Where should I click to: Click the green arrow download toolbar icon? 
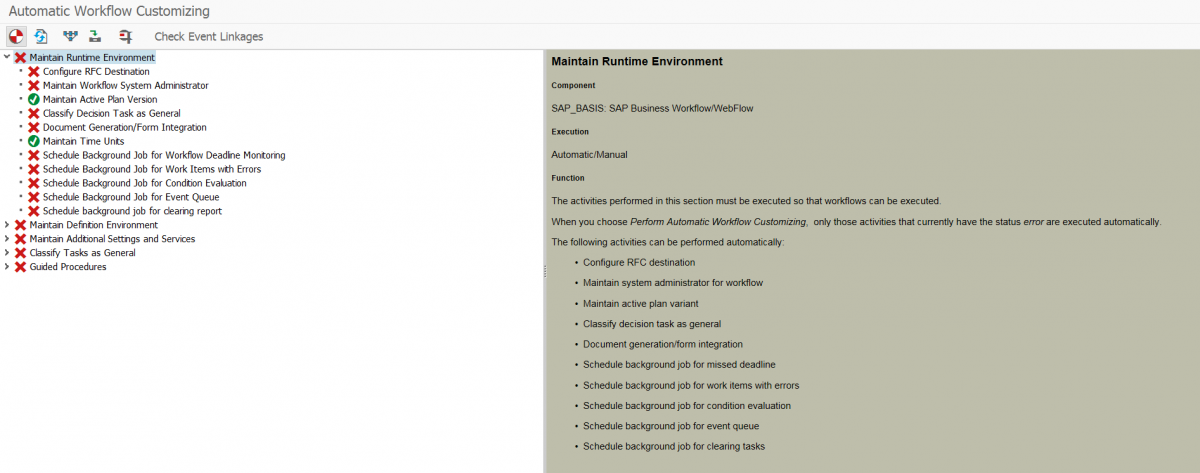point(94,37)
